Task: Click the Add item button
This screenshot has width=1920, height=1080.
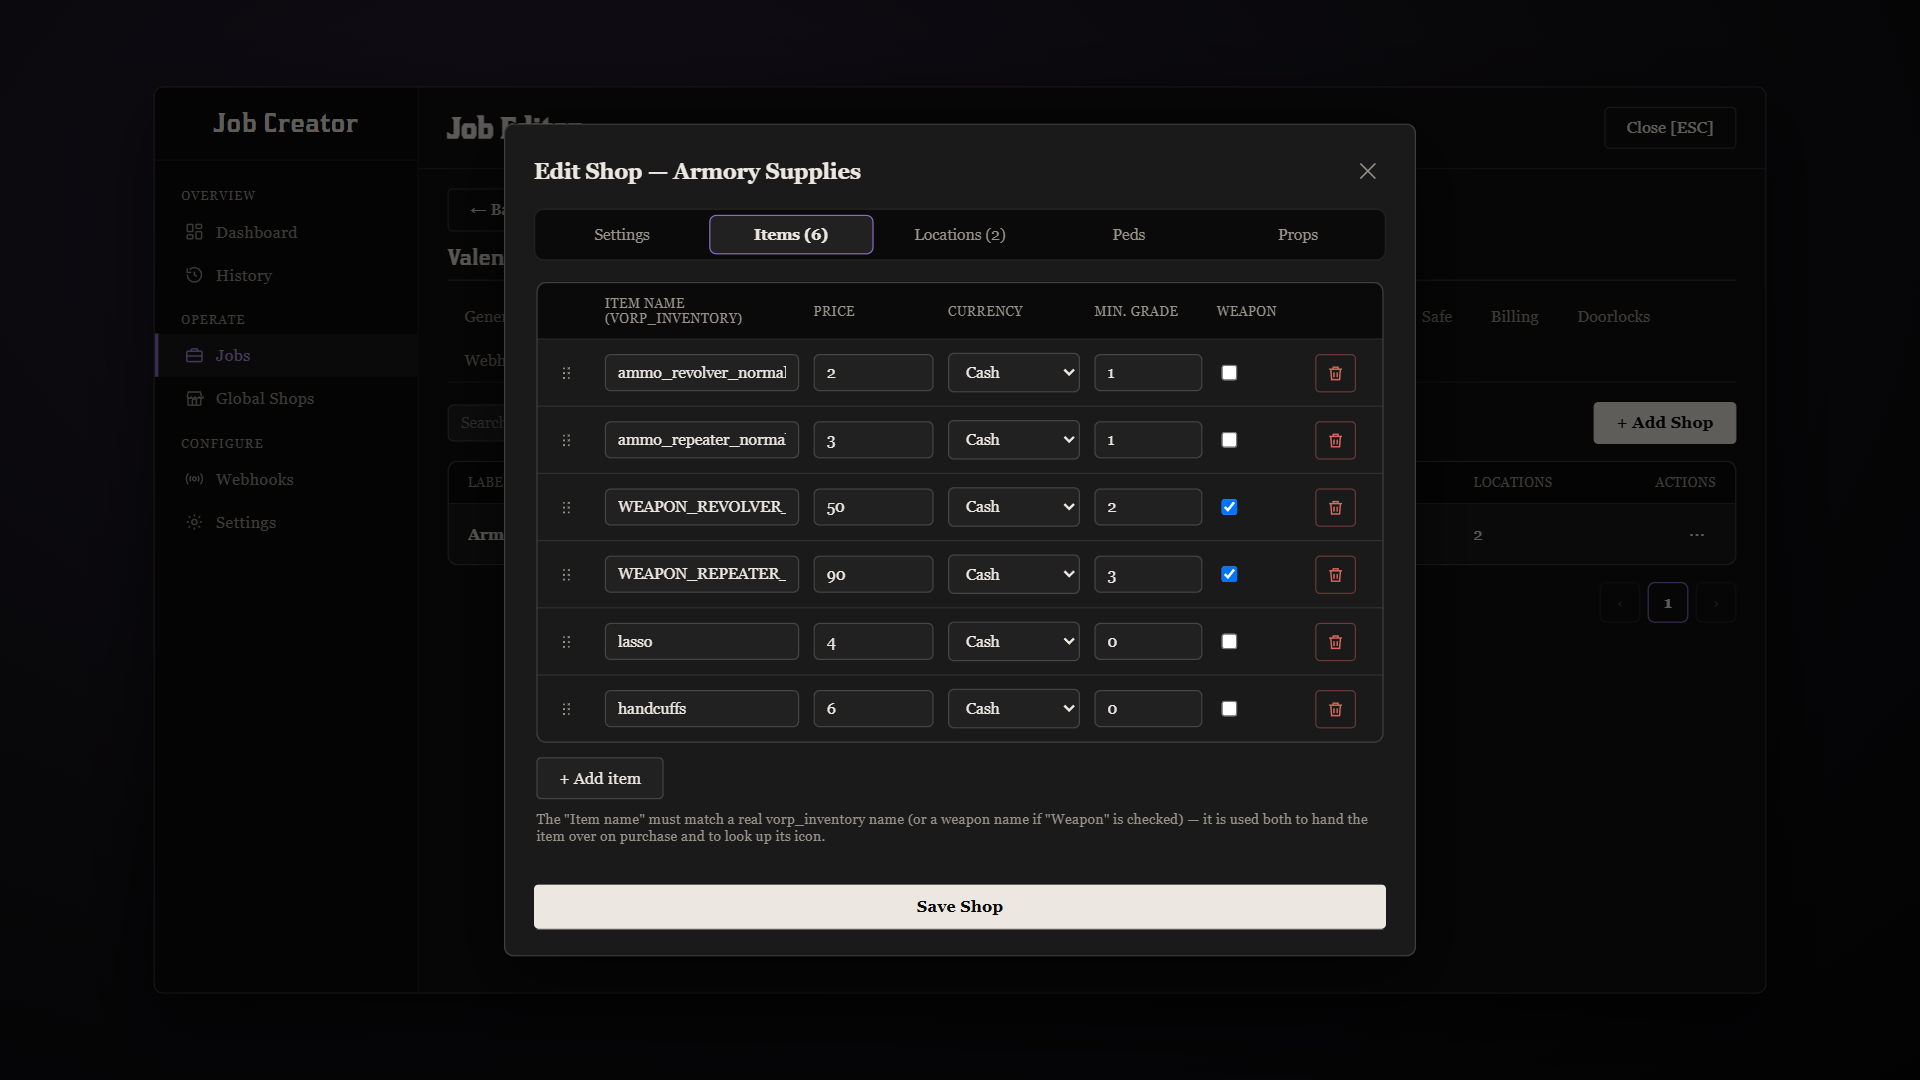Action: point(599,778)
